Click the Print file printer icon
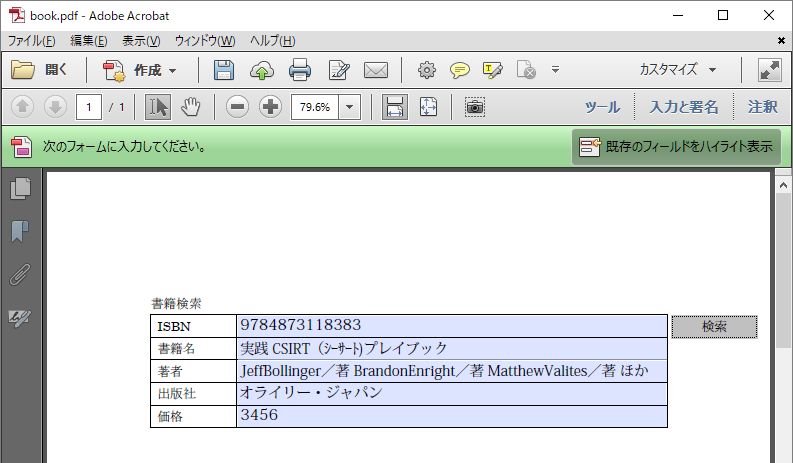Image resolution: width=793 pixels, height=463 pixels. tap(300, 70)
